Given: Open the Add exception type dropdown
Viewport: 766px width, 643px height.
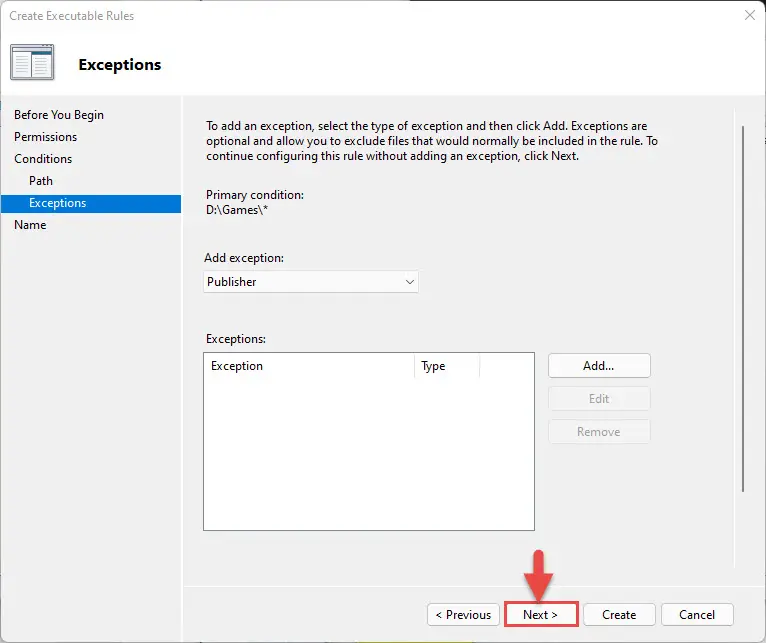Looking at the screenshot, I should [311, 282].
